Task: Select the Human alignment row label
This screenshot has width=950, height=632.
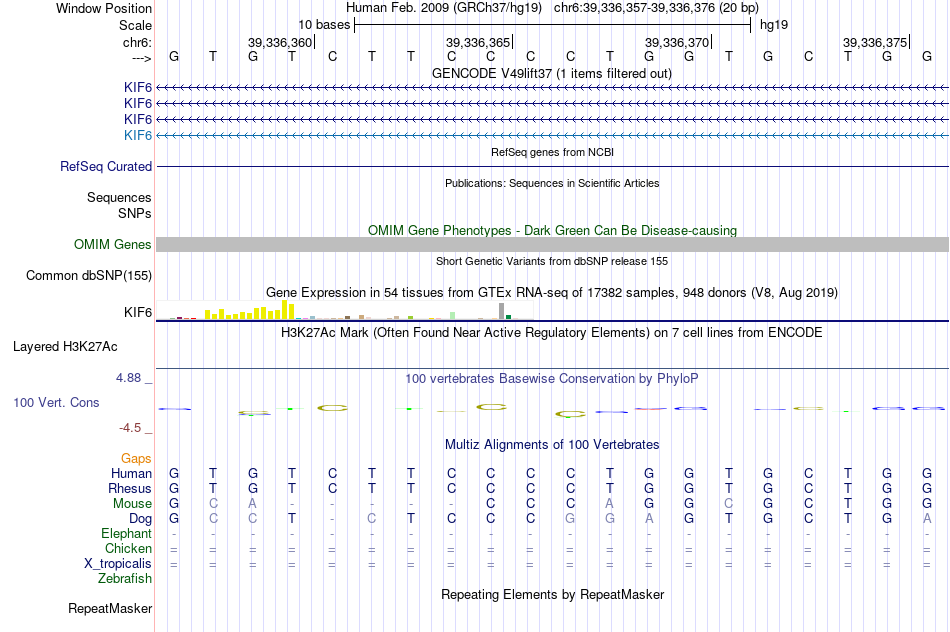Action: pyautogui.click(x=131, y=473)
